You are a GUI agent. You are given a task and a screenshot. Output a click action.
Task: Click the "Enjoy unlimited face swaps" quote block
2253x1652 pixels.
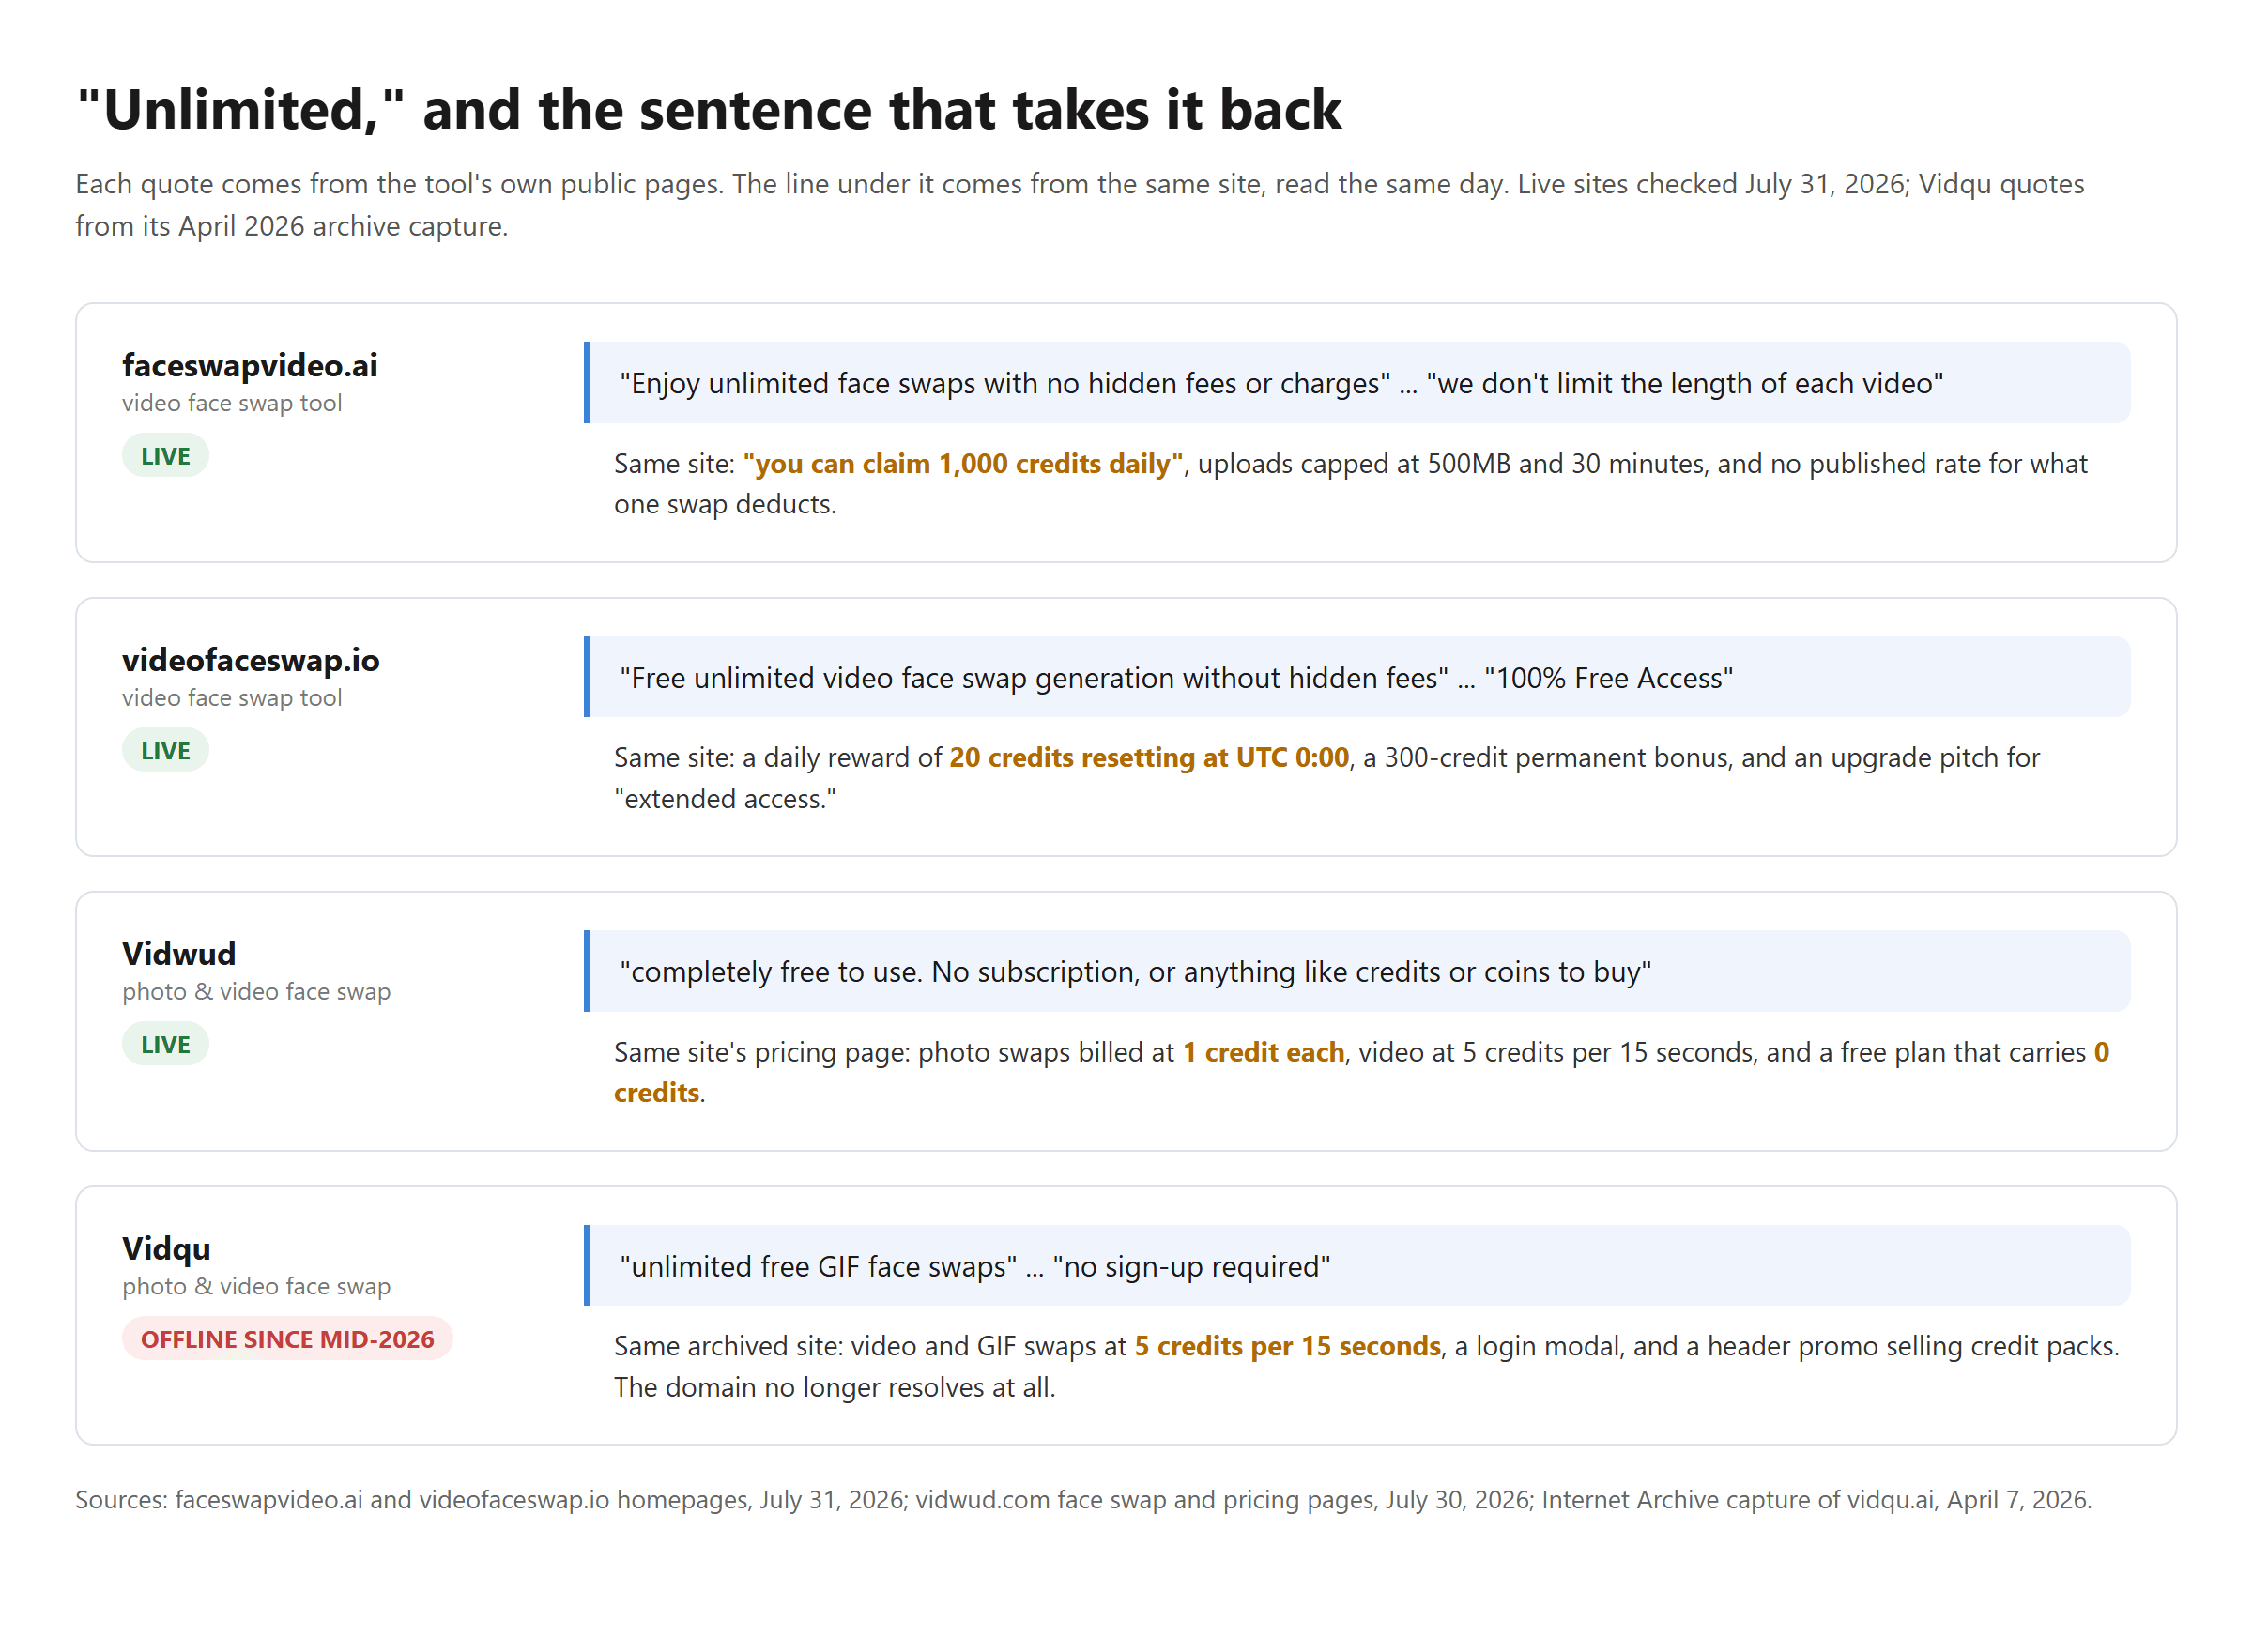tap(1357, 383)
